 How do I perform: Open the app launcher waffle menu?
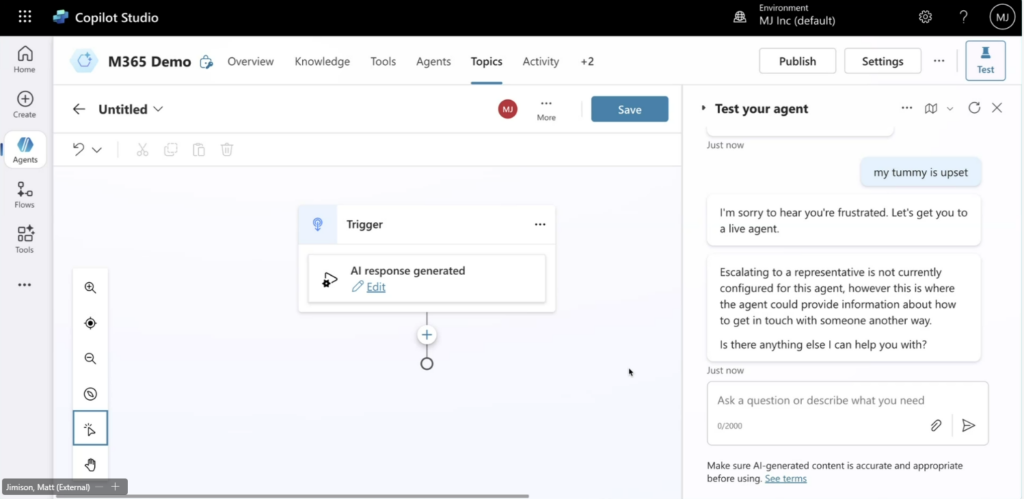[x=25, y=17]
